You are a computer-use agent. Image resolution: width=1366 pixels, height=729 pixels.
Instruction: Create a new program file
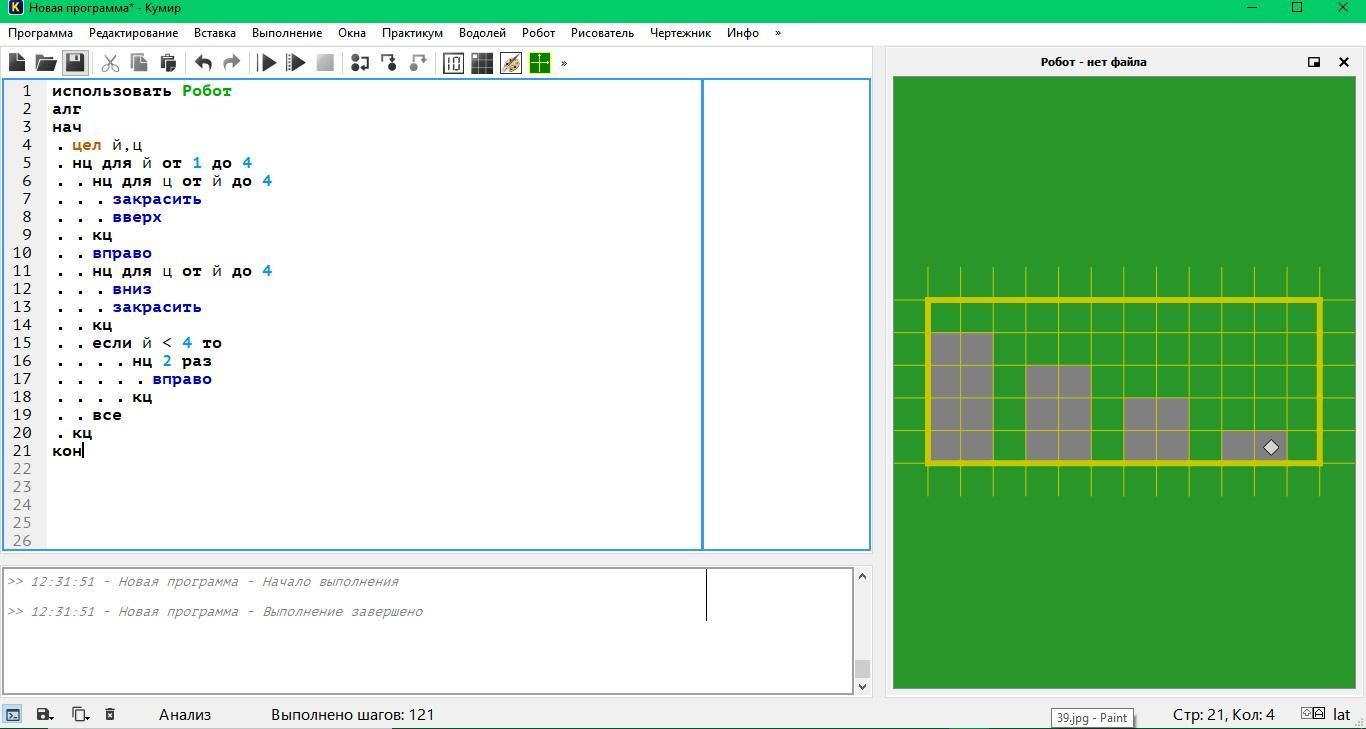click(x=17, y=63)
